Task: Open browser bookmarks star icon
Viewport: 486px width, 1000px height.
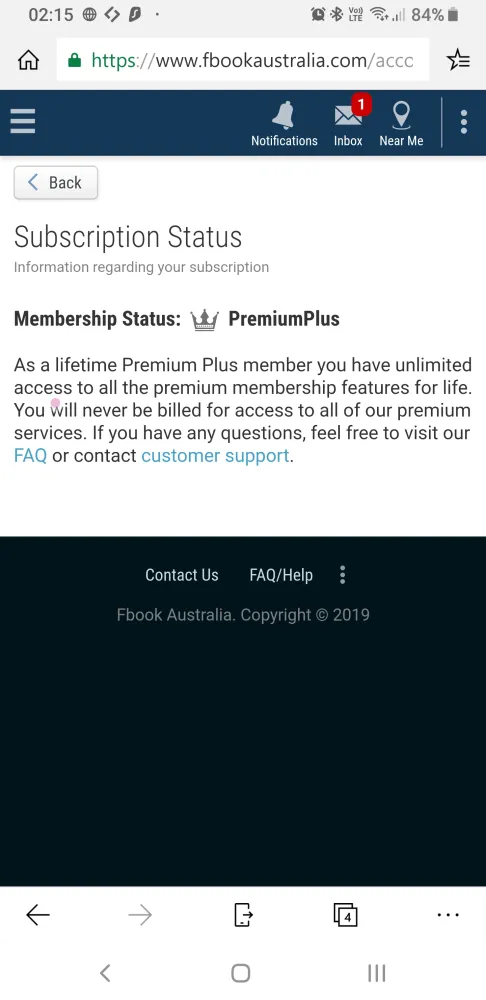Action: pyautogui.click(x=458, y=61)
